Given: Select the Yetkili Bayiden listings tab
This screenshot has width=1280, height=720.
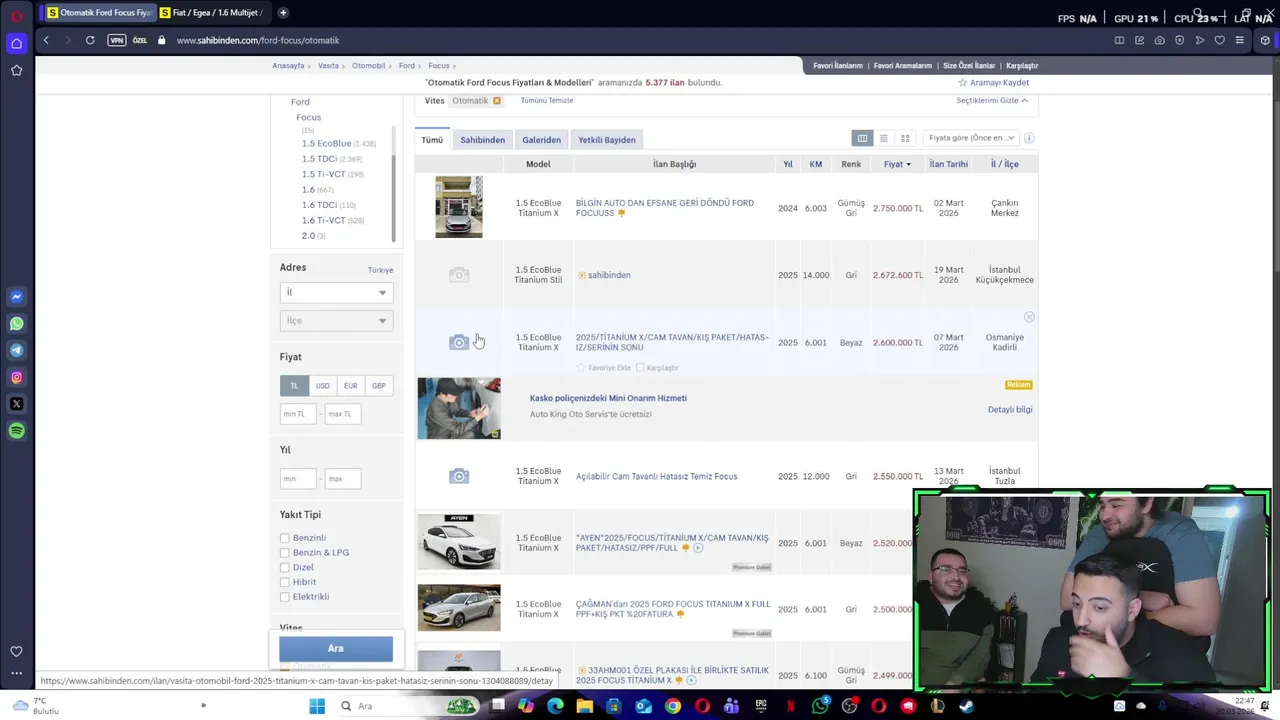Looking at the screenshot, I should tap(607, 140).
